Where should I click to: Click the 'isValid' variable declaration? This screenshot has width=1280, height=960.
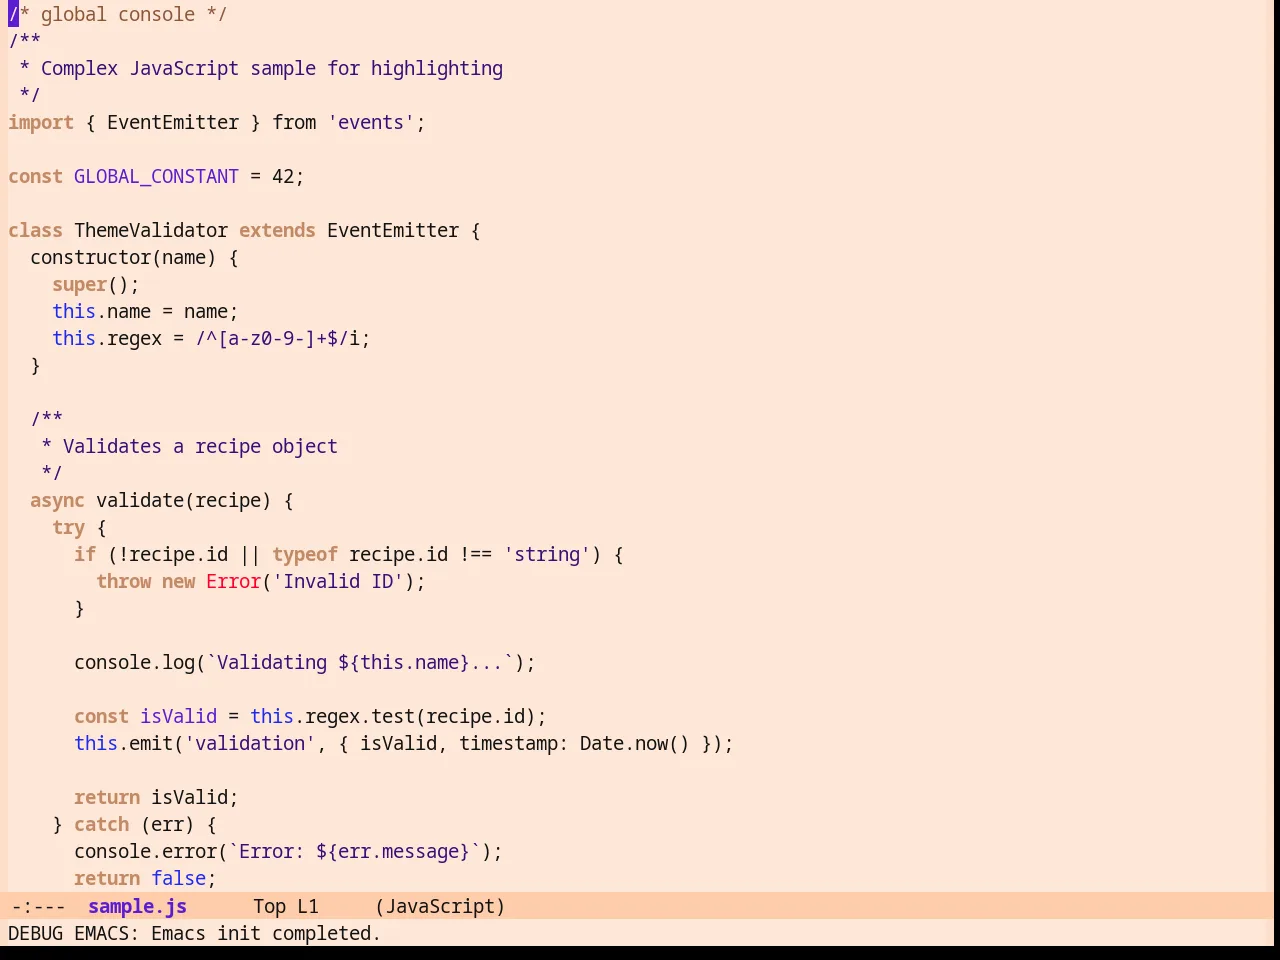(178, 716)
